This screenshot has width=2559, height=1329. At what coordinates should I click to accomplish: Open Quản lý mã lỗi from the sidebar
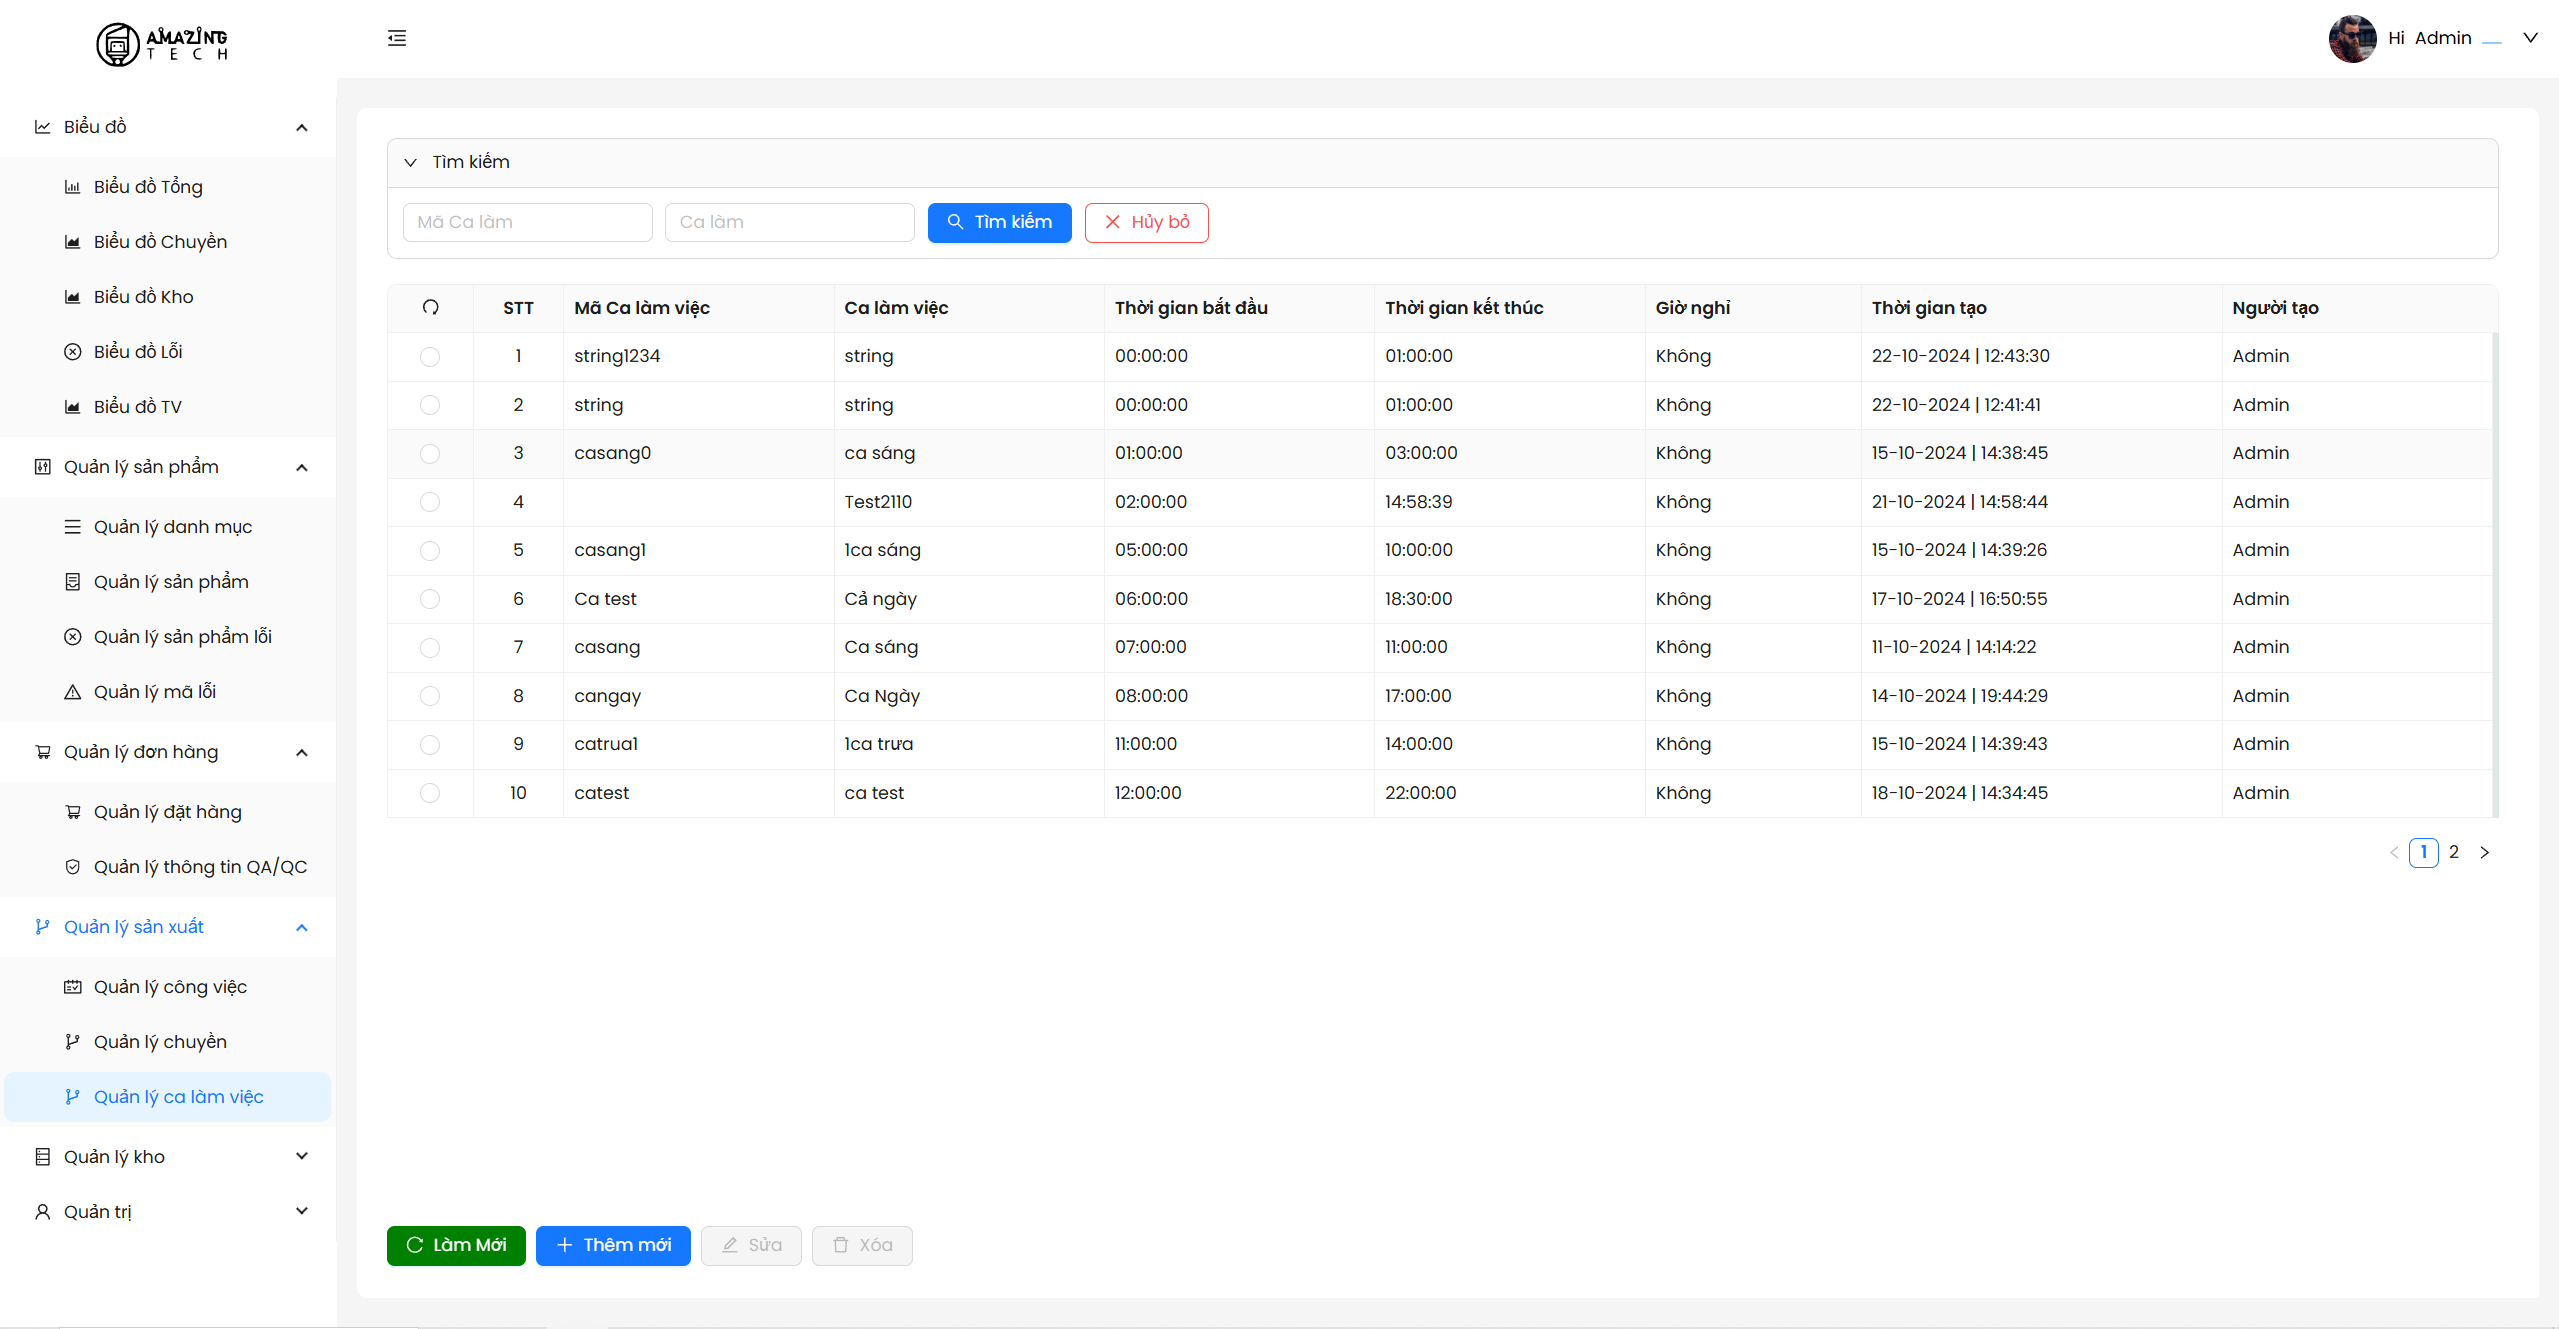[x=154, y=692]
